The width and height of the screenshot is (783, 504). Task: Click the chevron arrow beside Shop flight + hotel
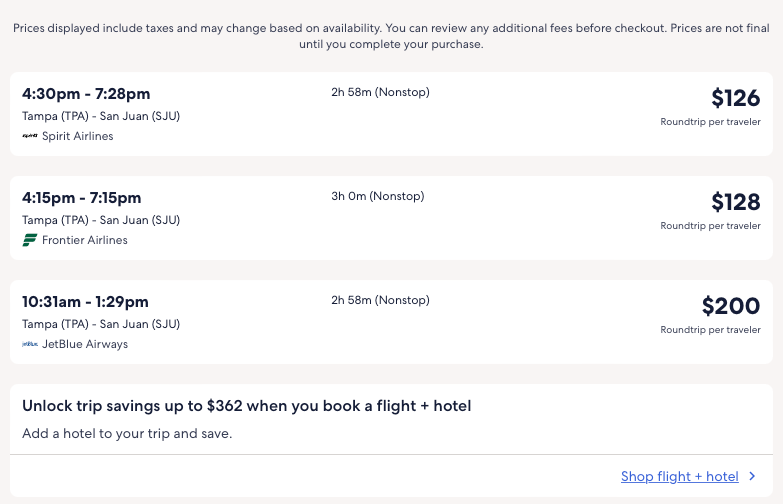pyautogui.click(x=753, y=477)
